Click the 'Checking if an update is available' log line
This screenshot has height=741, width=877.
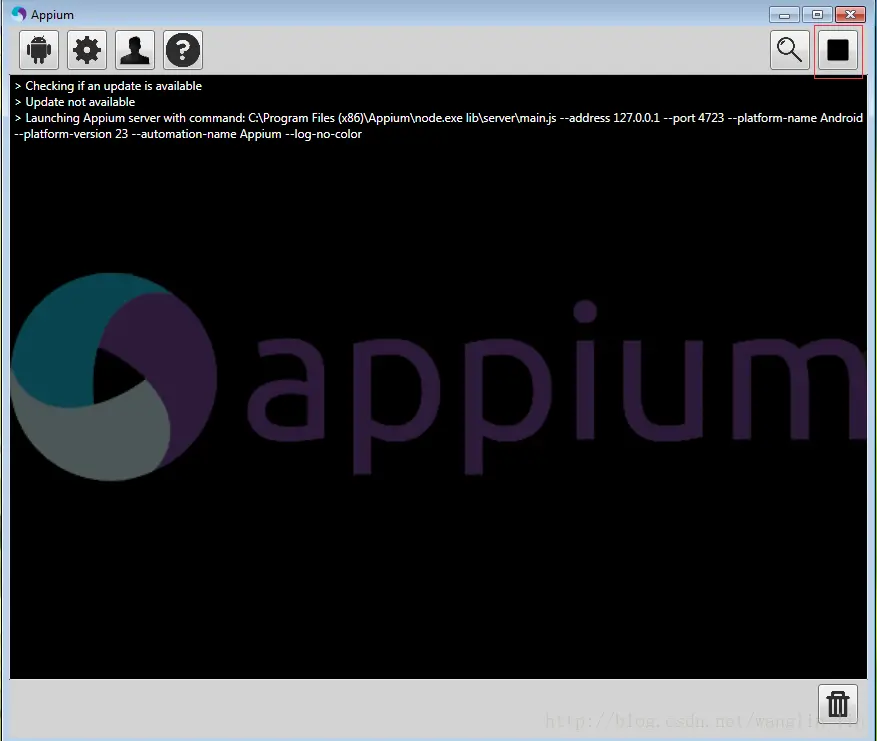[x=109, y=86]
